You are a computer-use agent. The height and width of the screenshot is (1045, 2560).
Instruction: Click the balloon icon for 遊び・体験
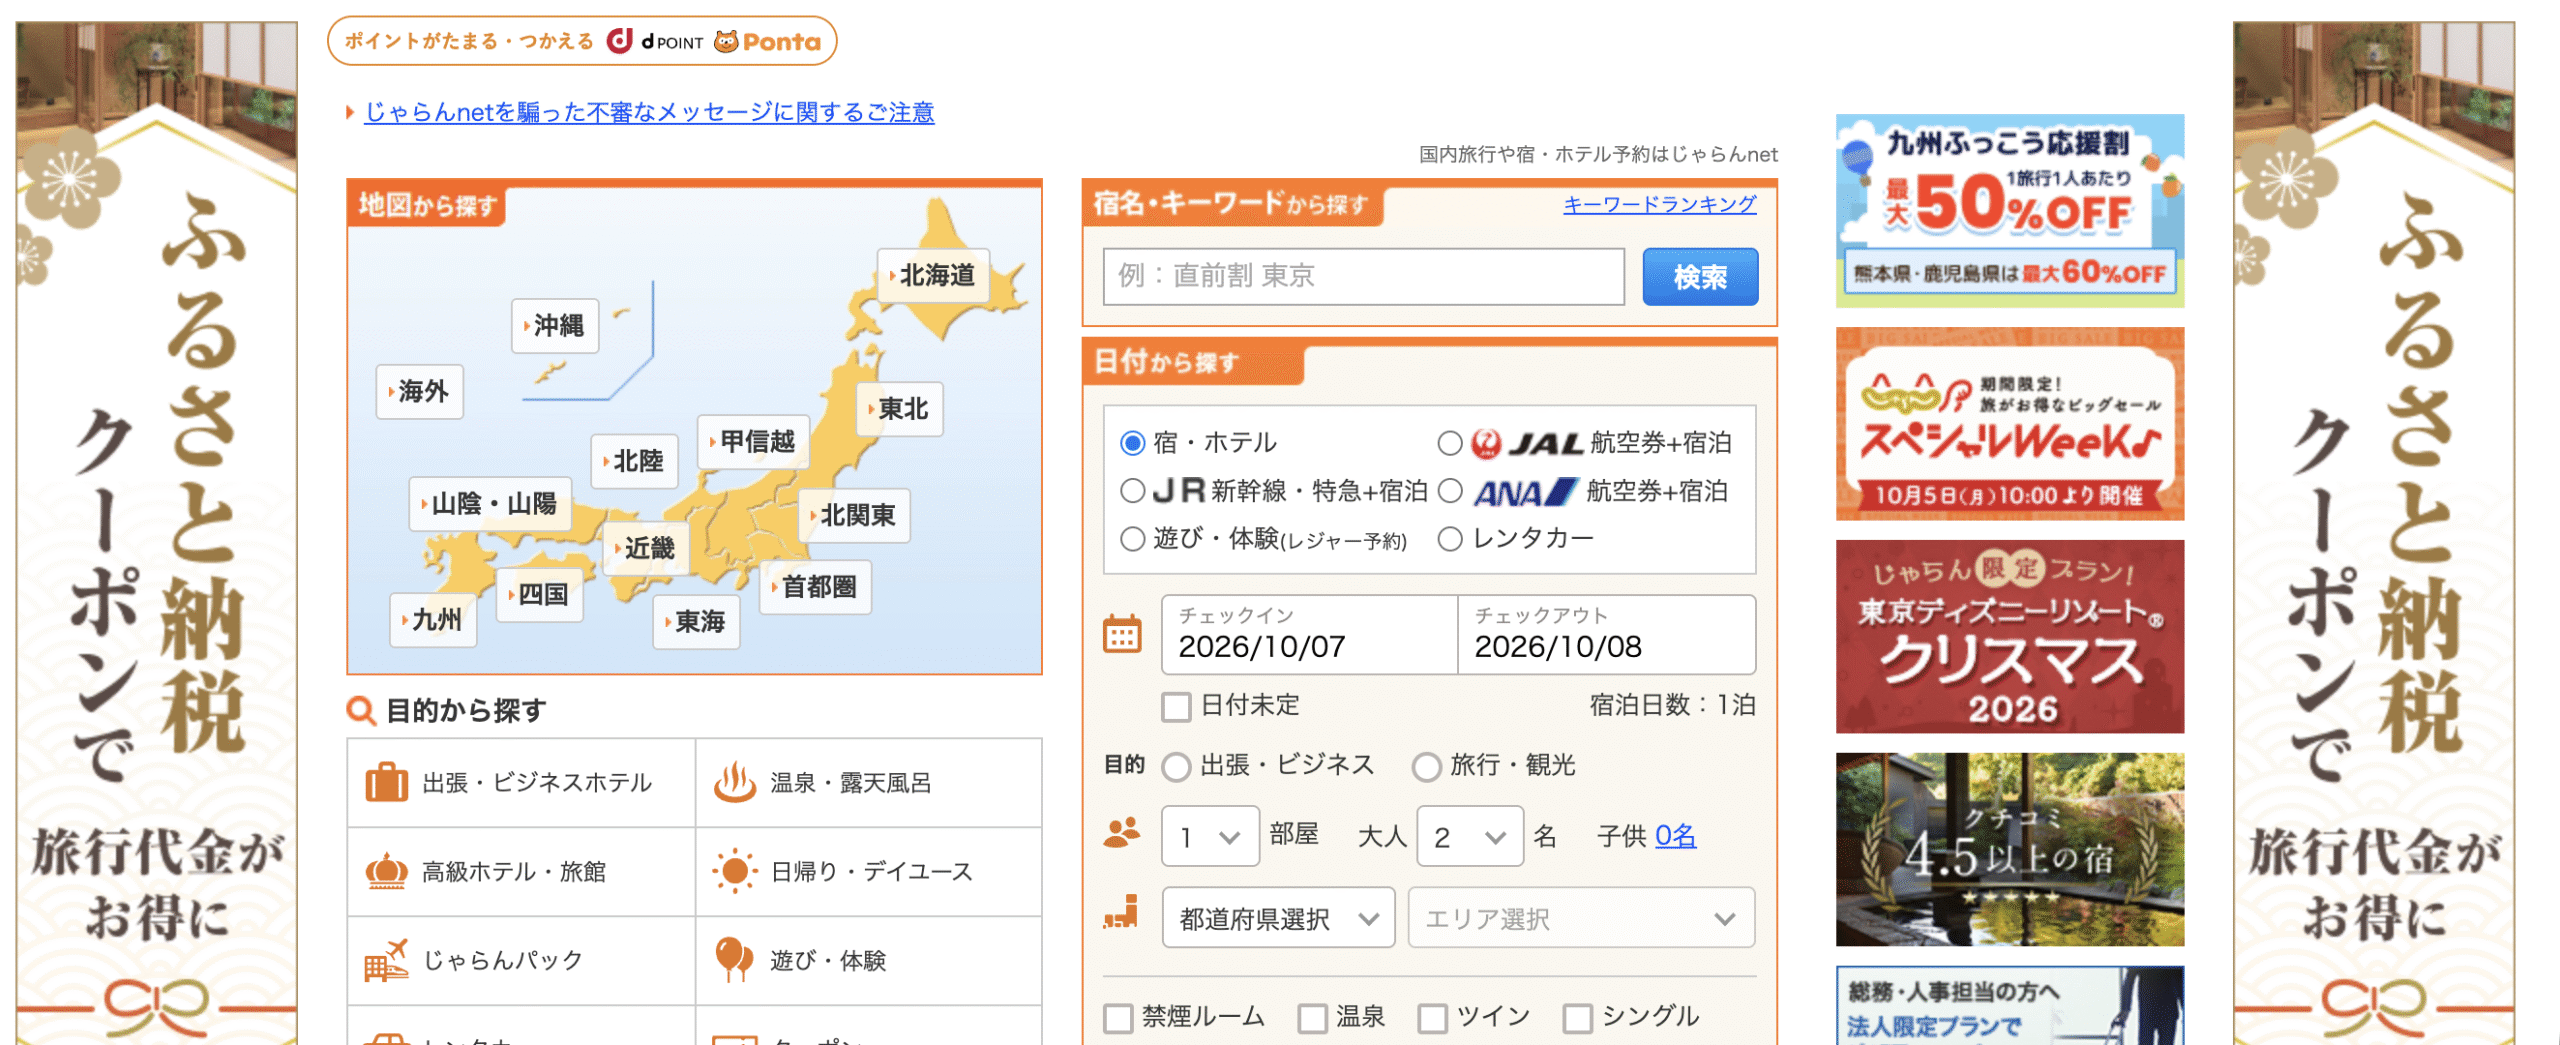(734, 960)
